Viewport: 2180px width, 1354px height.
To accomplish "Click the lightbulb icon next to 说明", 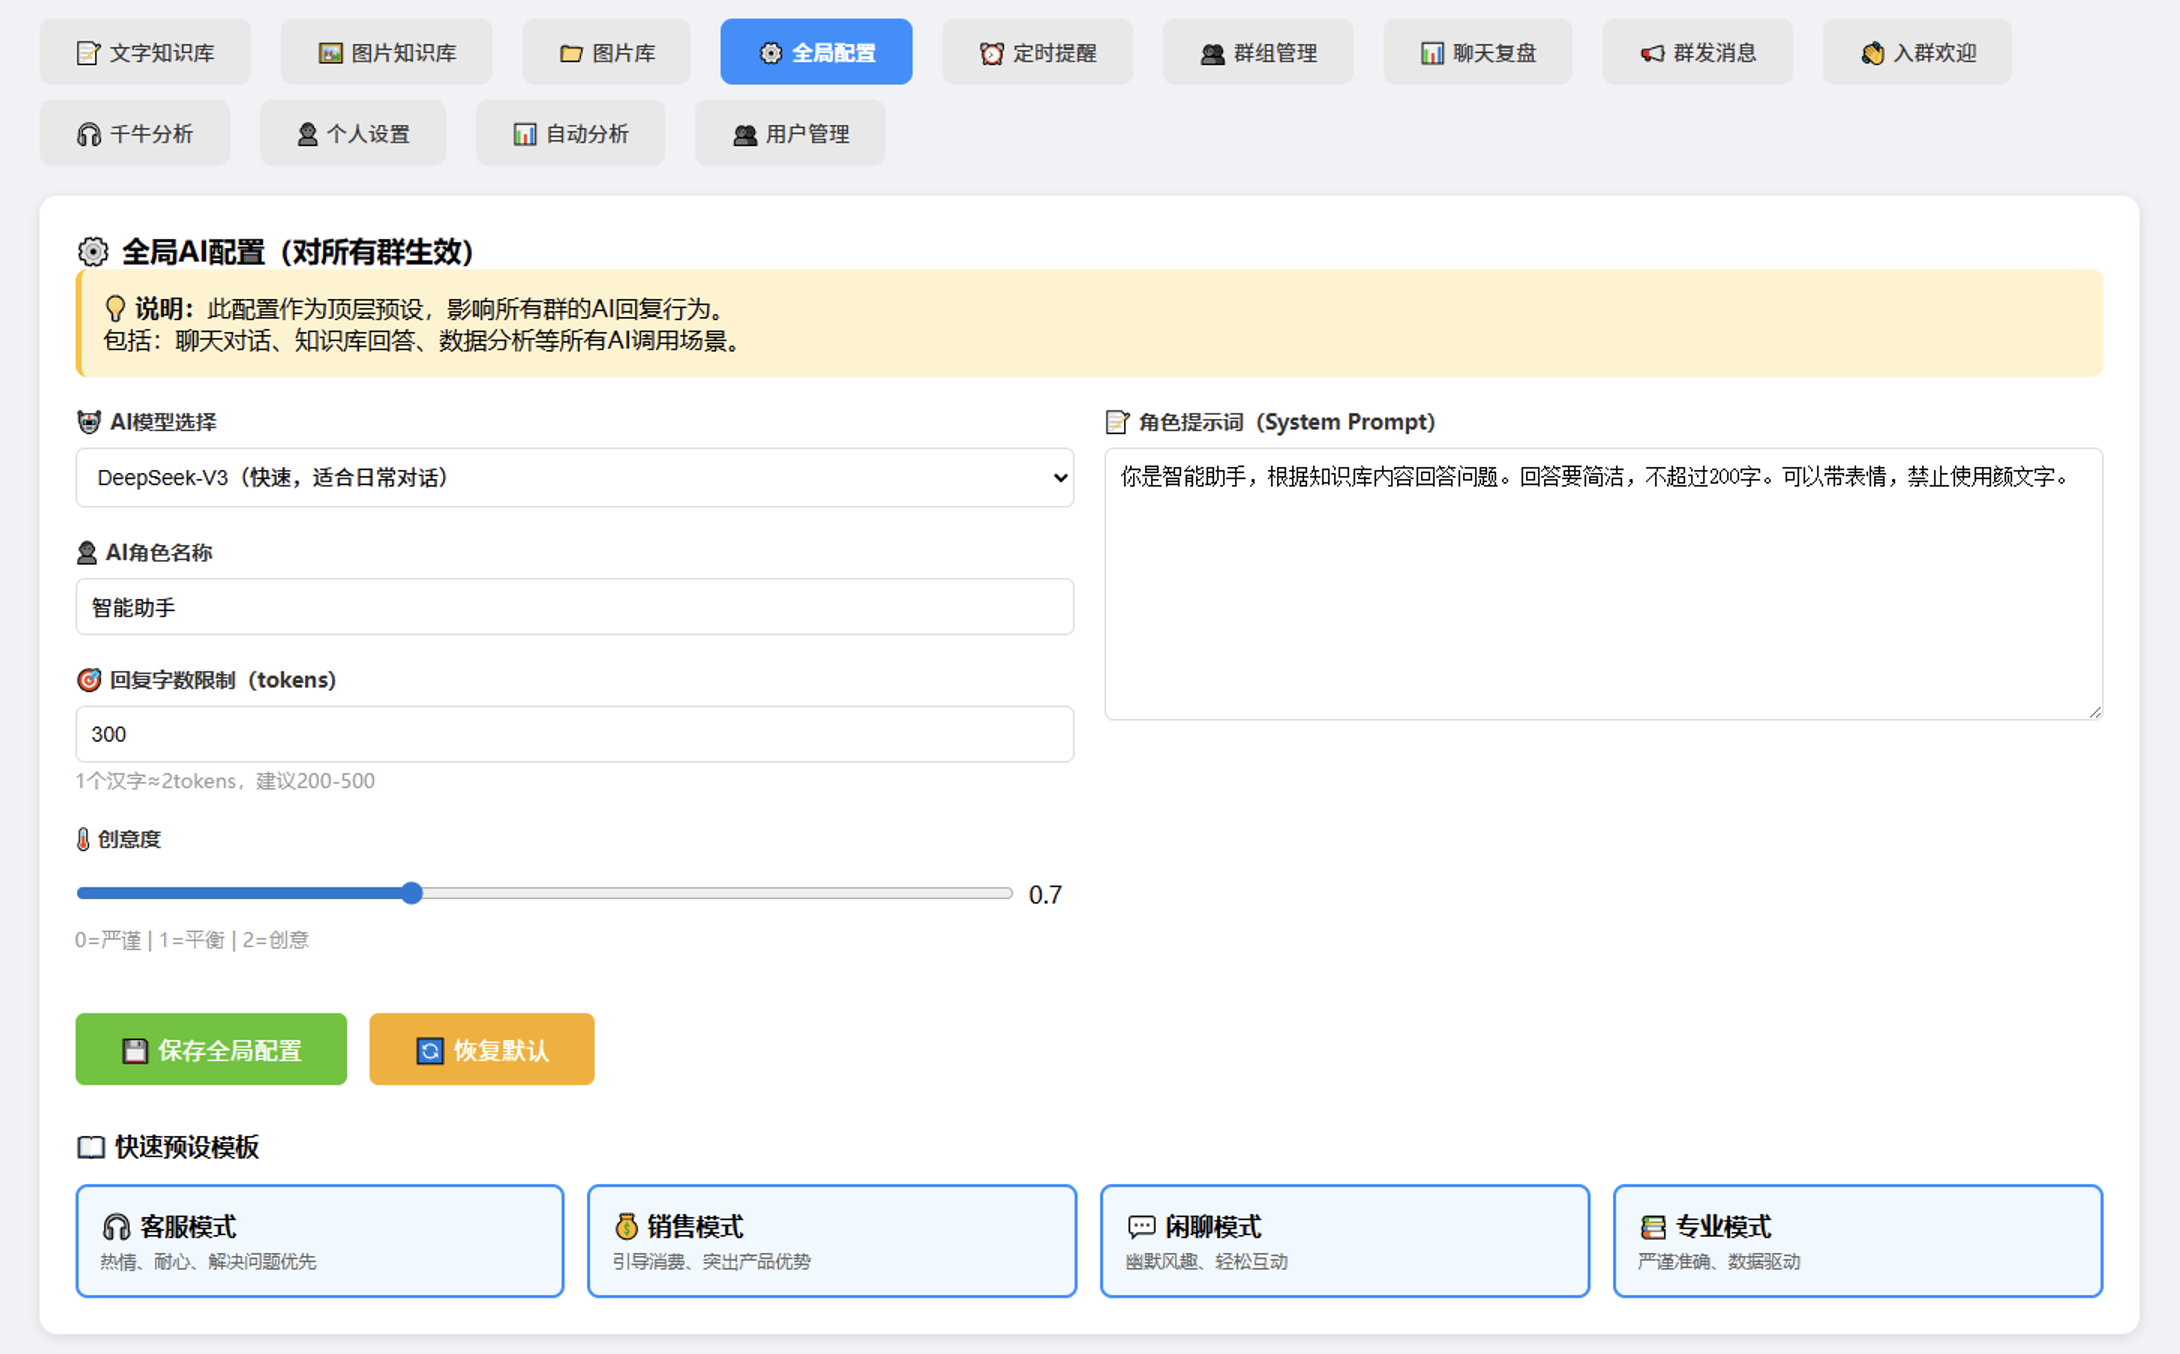I will click(x=115, y=308).
